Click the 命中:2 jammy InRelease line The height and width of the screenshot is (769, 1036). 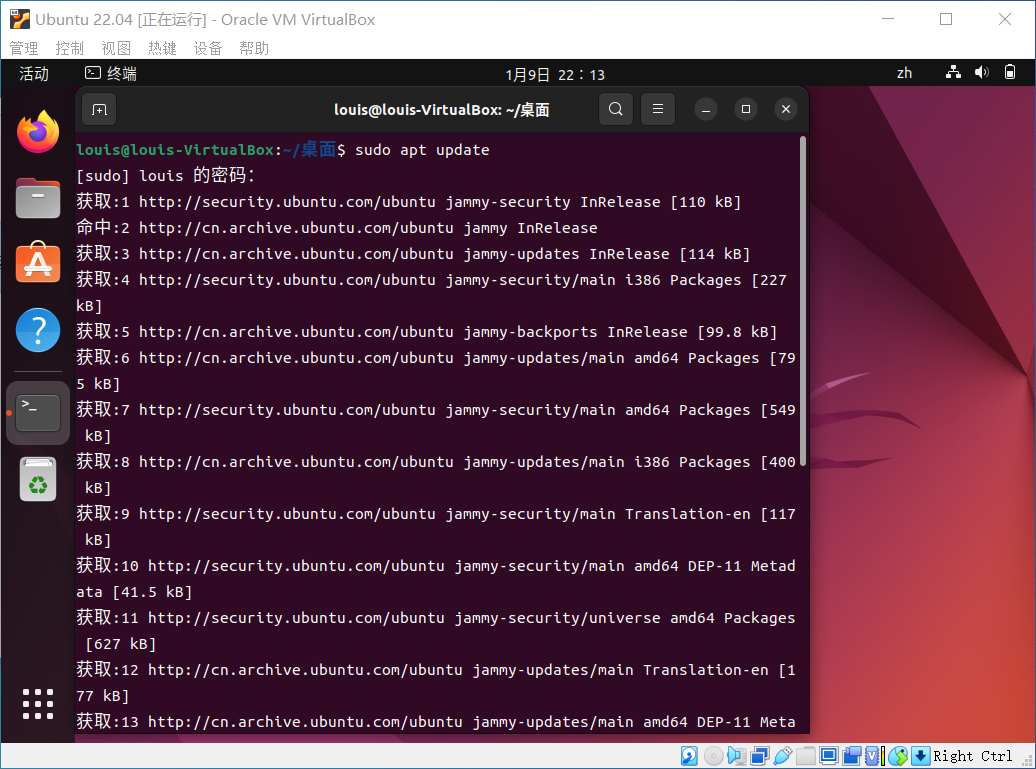pyautogui.click(x=336, y=227)
